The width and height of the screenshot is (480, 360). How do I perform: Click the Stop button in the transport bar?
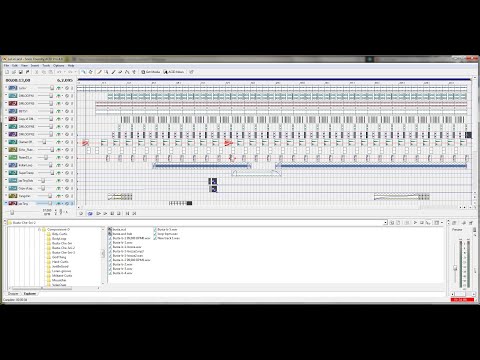[x=118, y=213]
